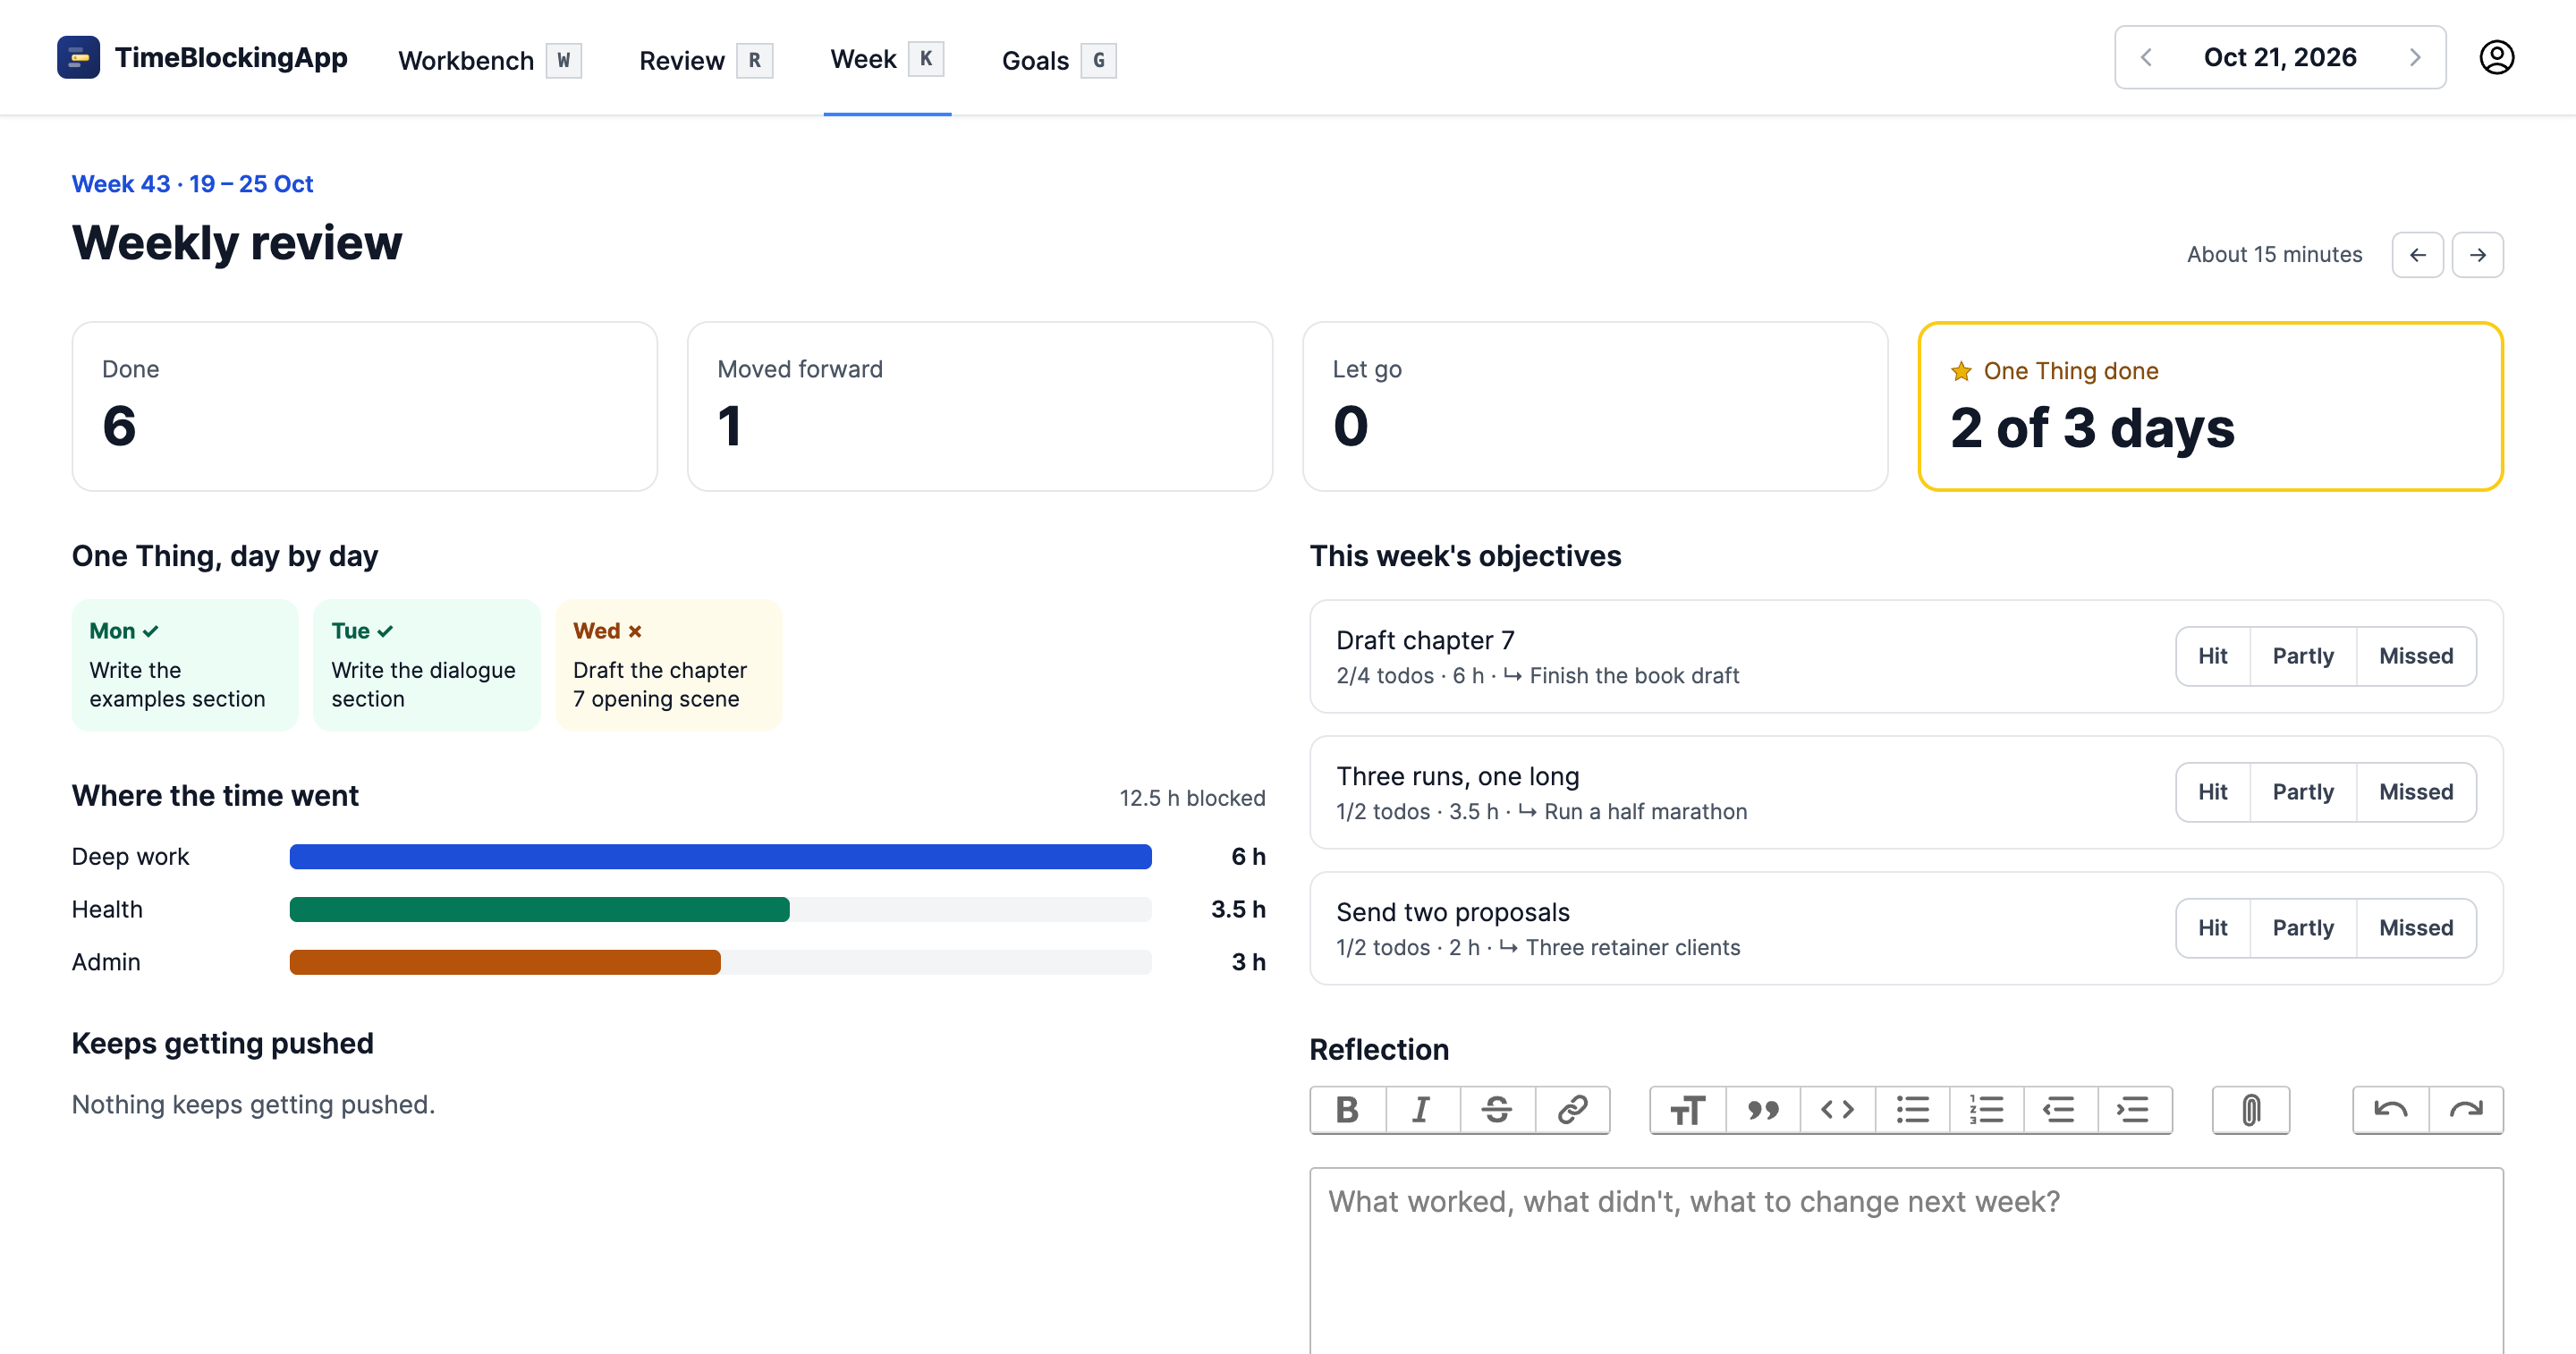Insert a code block

pyautogui.click(x=1837, y=1110)
